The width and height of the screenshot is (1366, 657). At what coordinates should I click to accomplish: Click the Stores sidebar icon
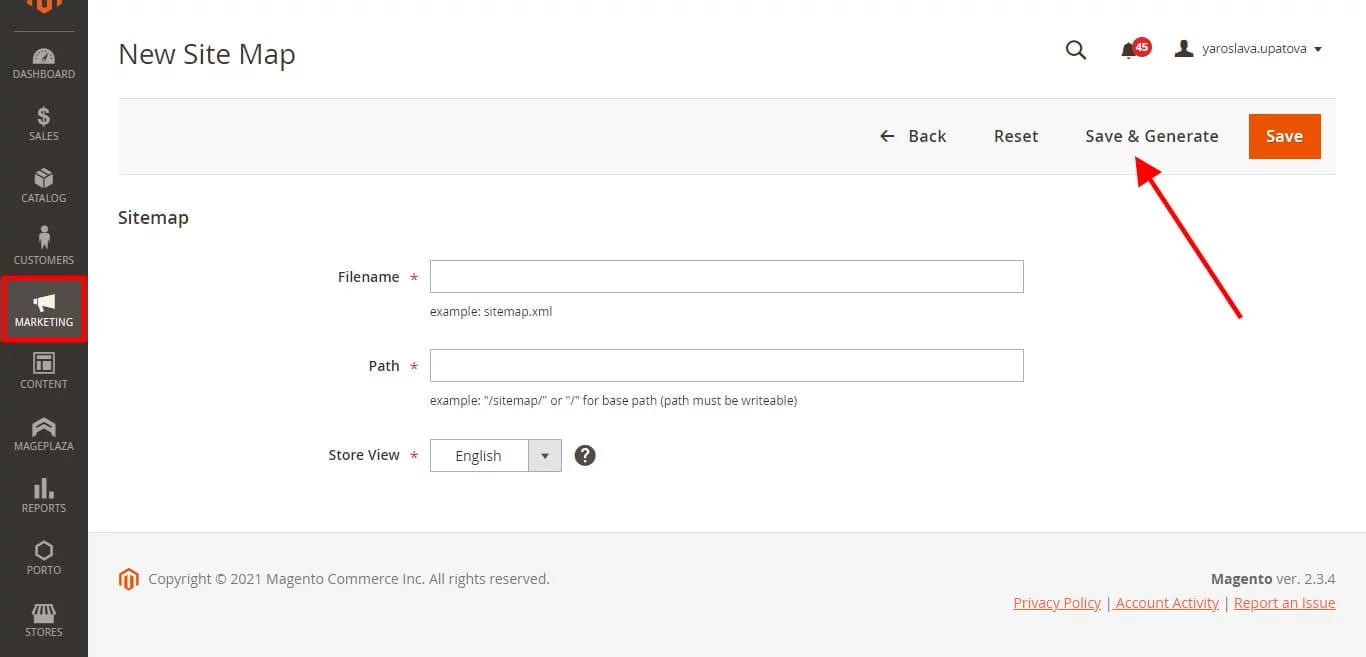coord(43,617)
